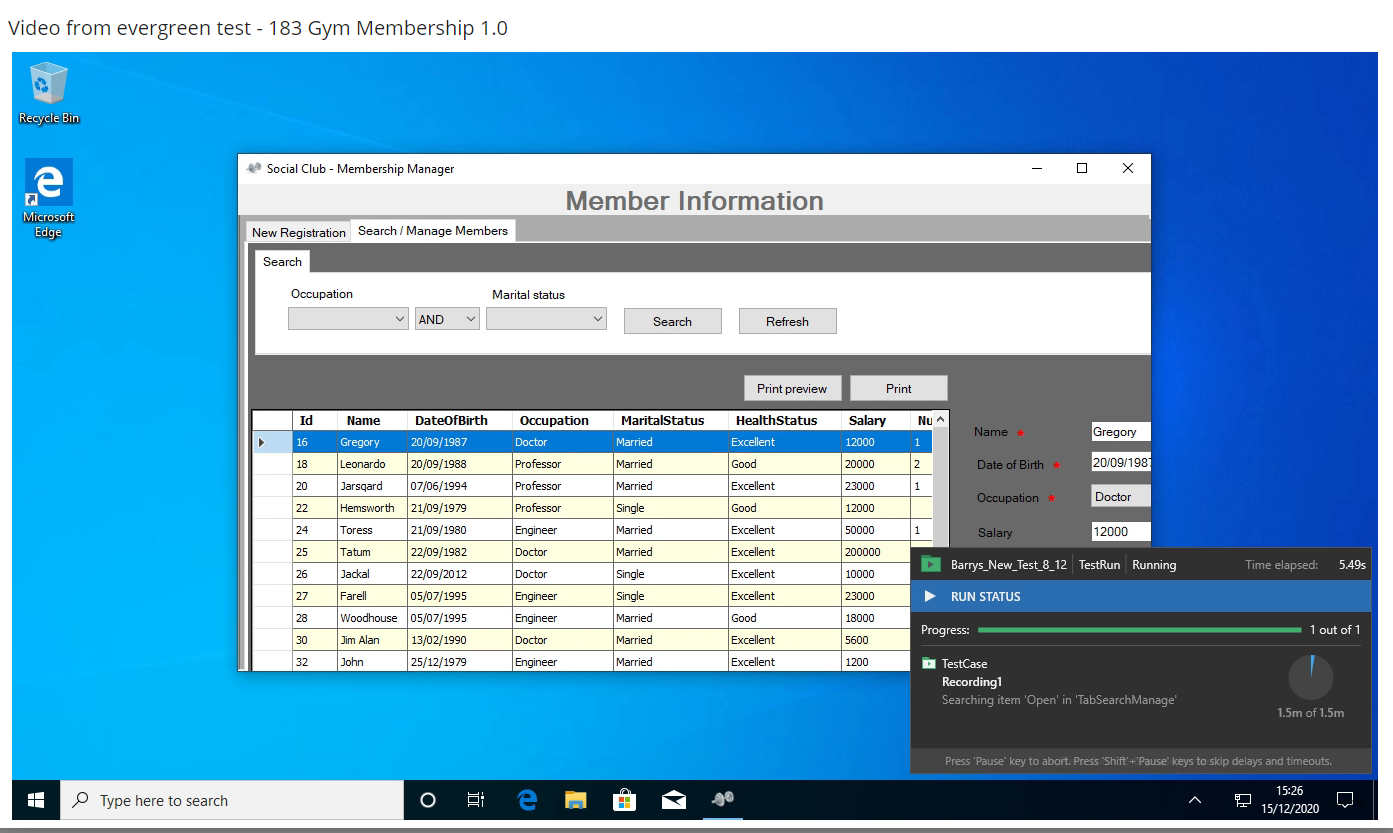Click the taskbar search box

point(233,800)
